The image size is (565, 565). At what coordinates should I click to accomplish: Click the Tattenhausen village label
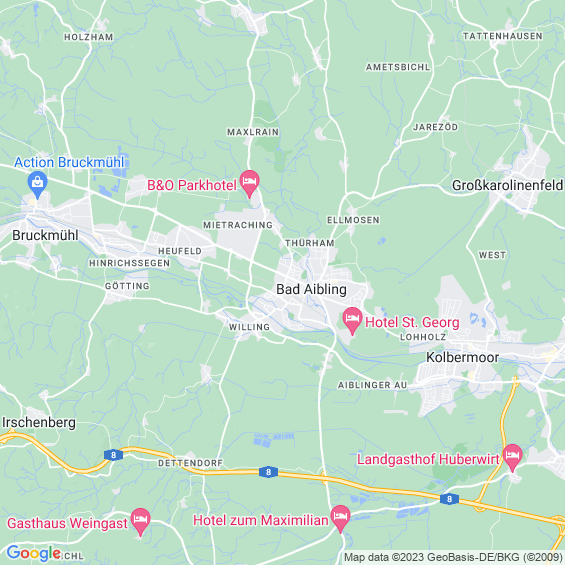click(x=503, y=36)
